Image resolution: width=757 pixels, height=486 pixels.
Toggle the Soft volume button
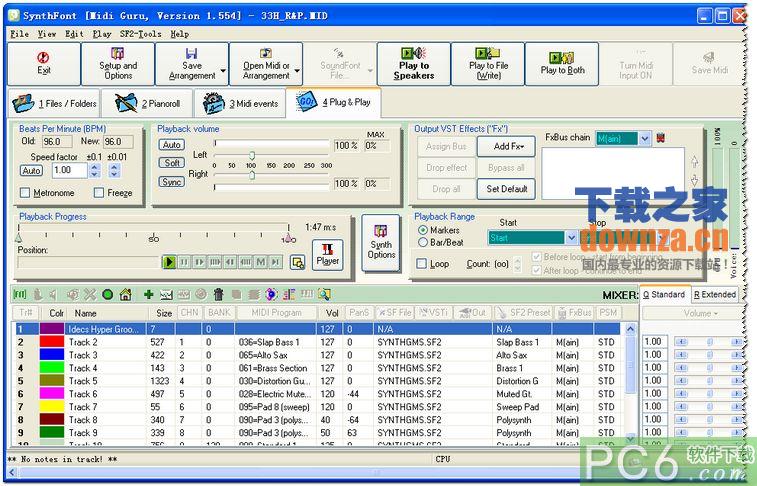pyautogui.click(x=171, y=163)
